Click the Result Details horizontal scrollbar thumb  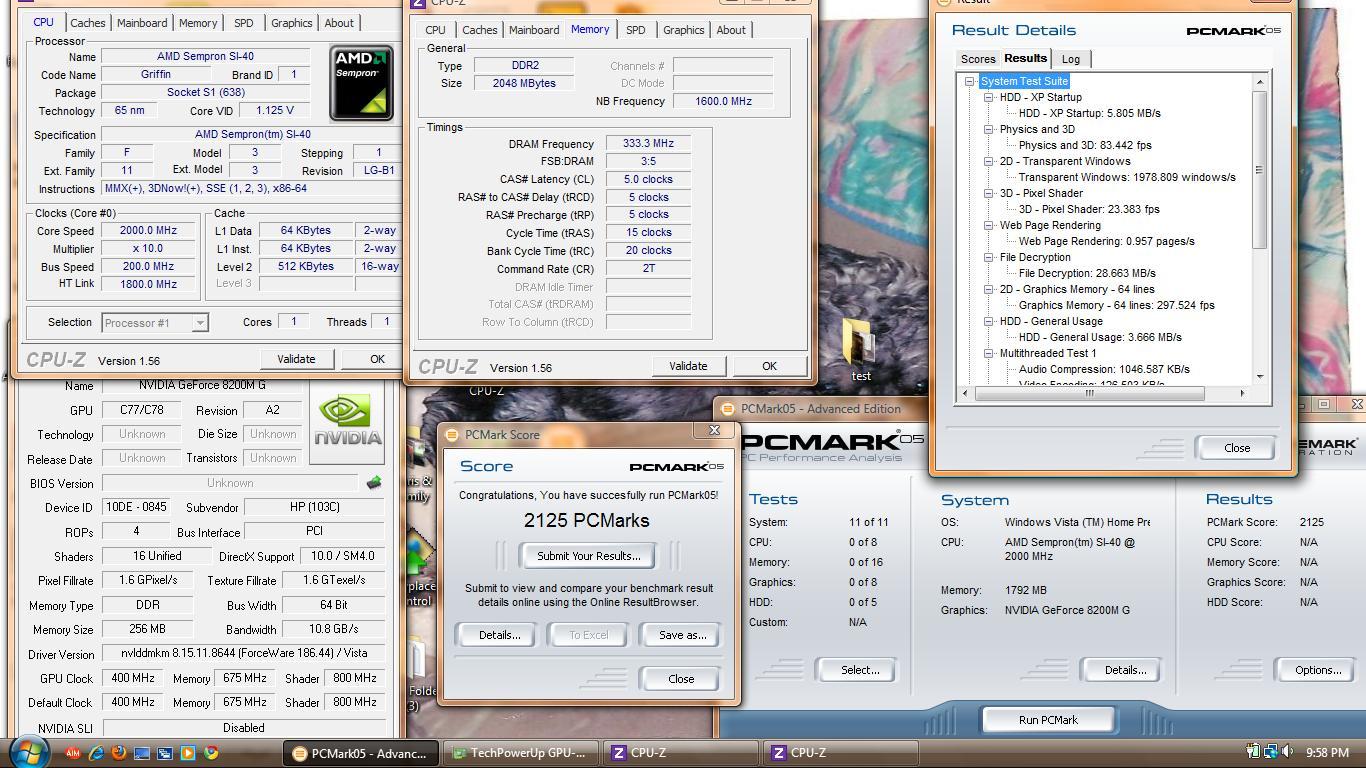[1090, 393]
